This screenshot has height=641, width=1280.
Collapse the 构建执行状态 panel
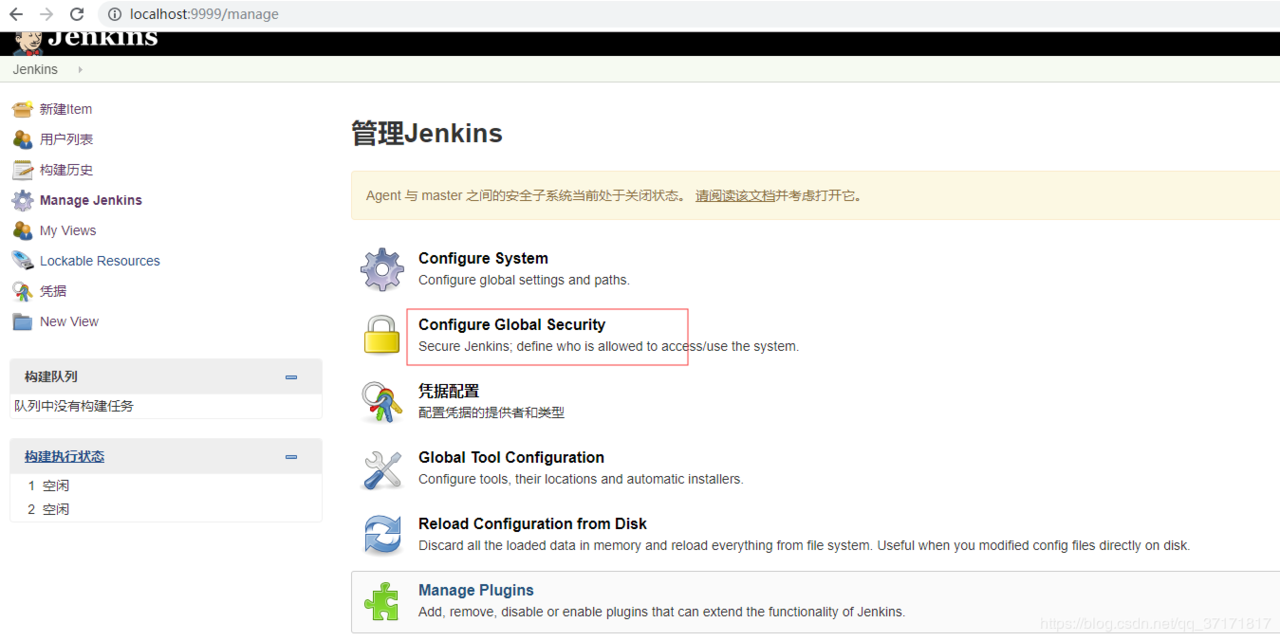tap(291, 457)
